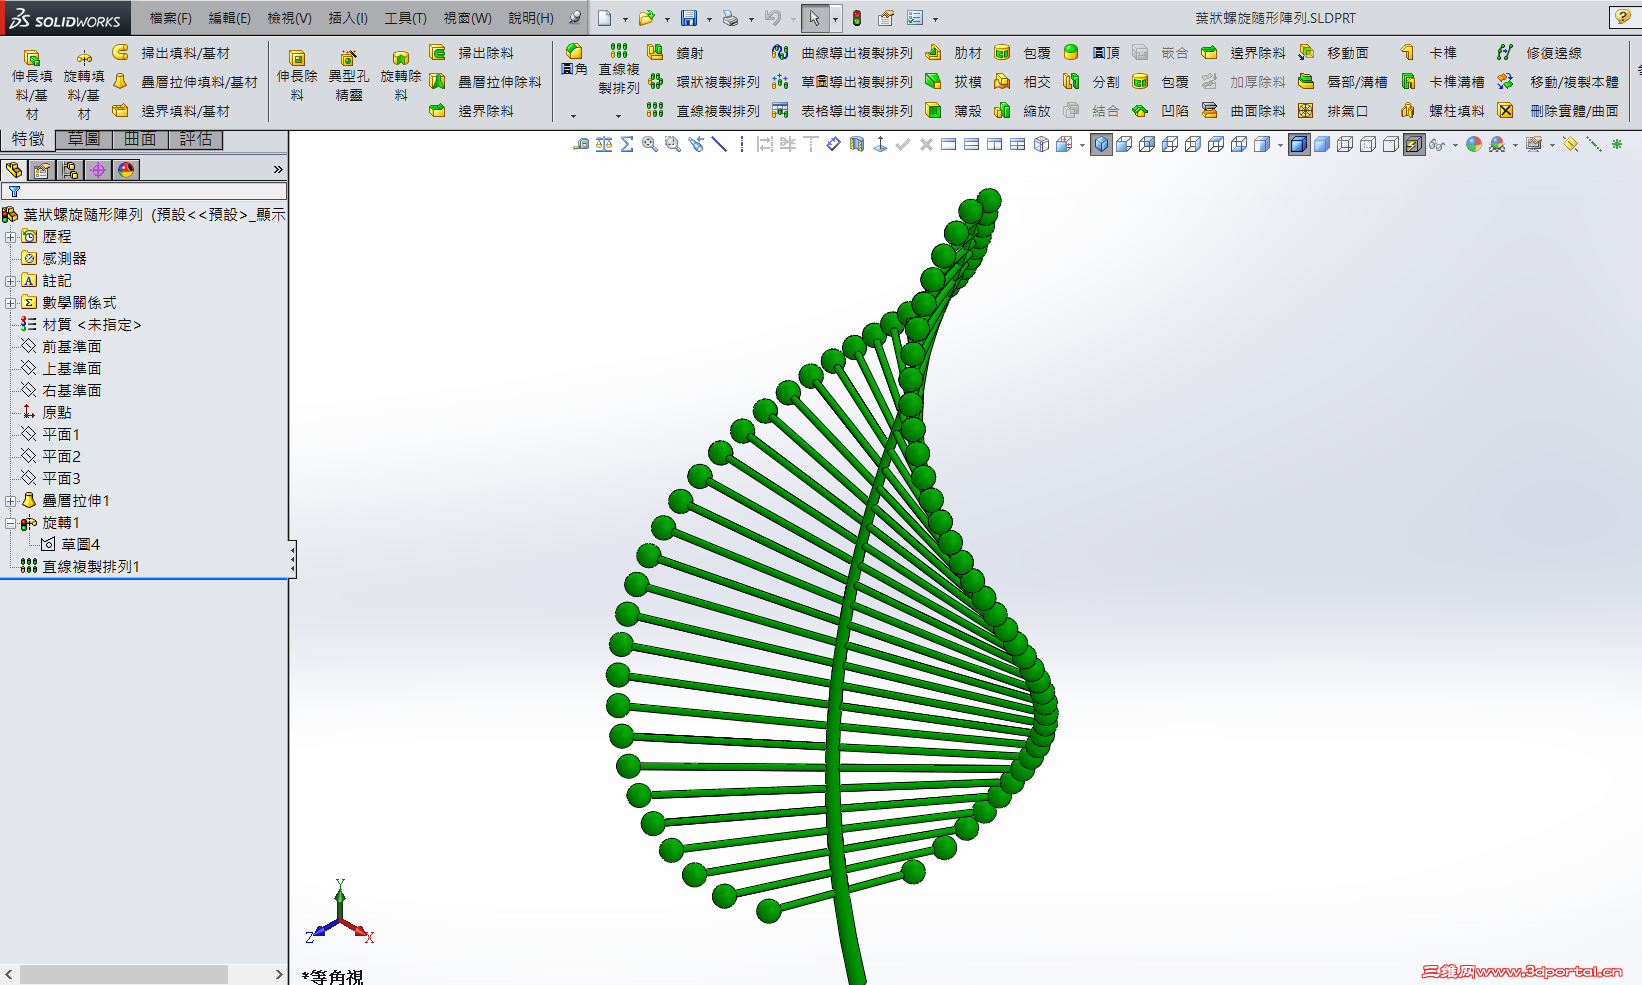Click the 分割 split tool
The image size is (1642, 985).
1091,82
